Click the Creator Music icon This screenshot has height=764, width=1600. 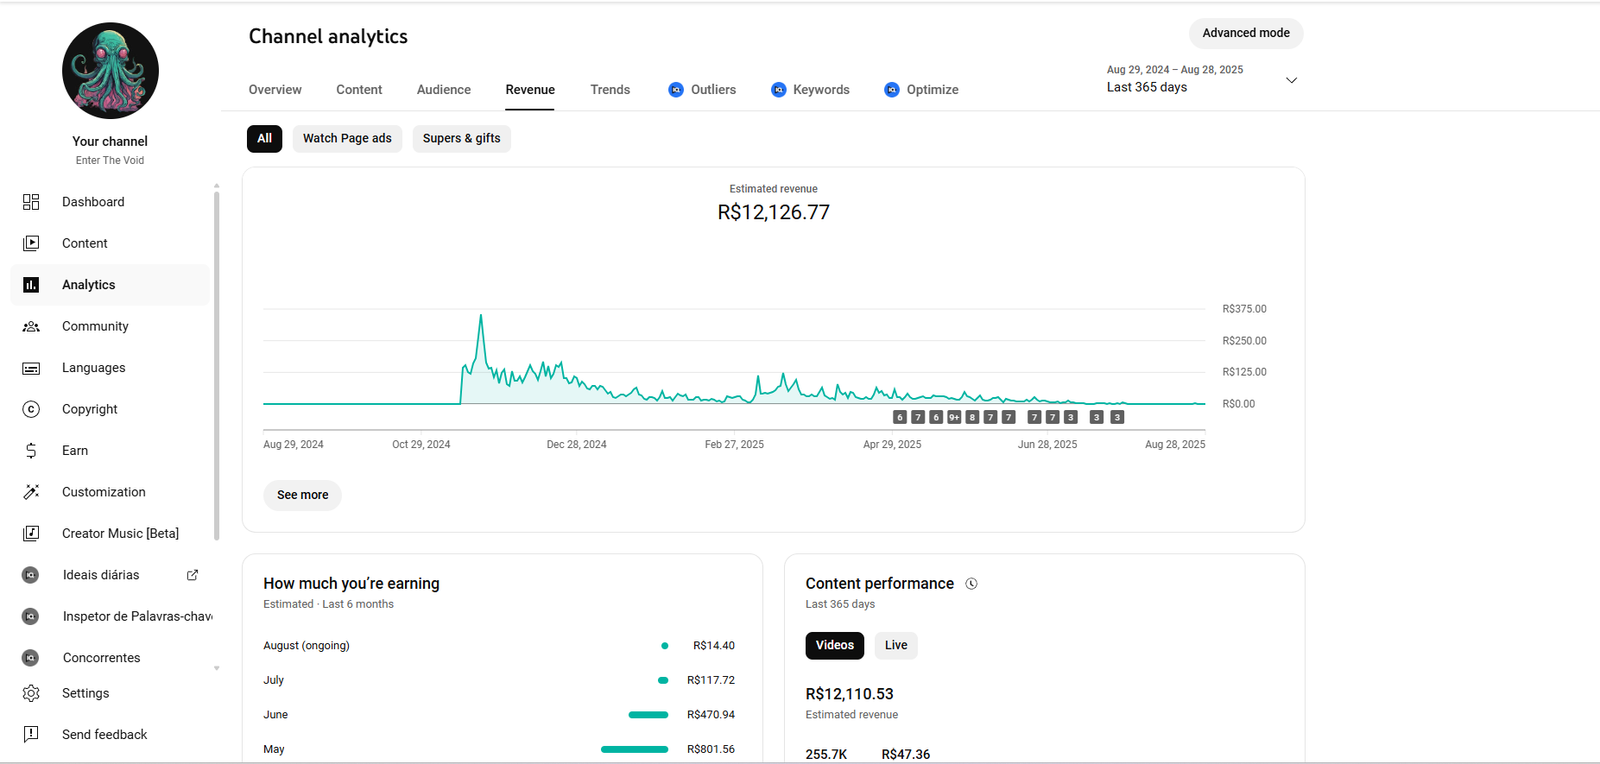(x=31, y=534)
